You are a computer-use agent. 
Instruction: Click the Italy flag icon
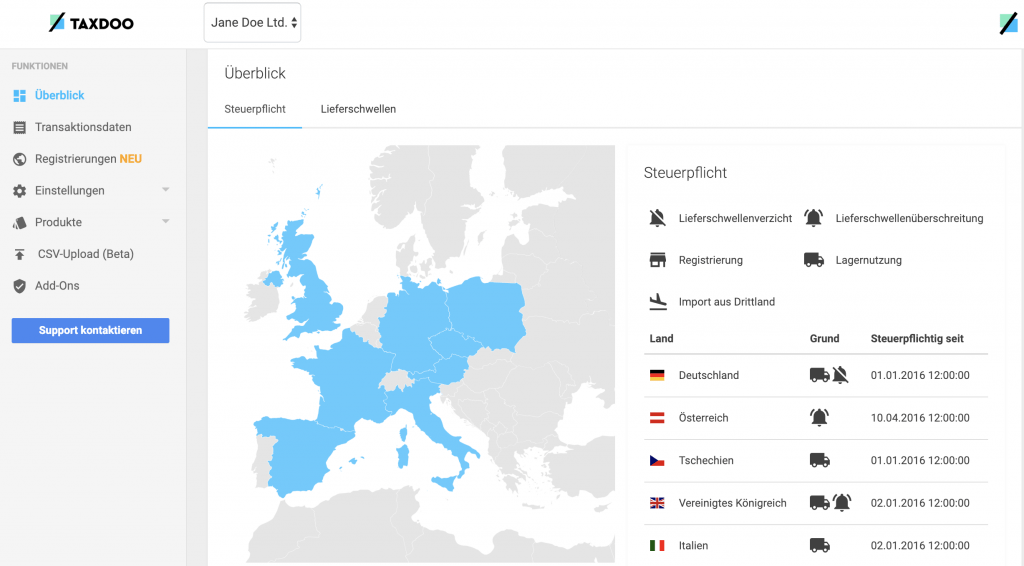coord(657,545)
